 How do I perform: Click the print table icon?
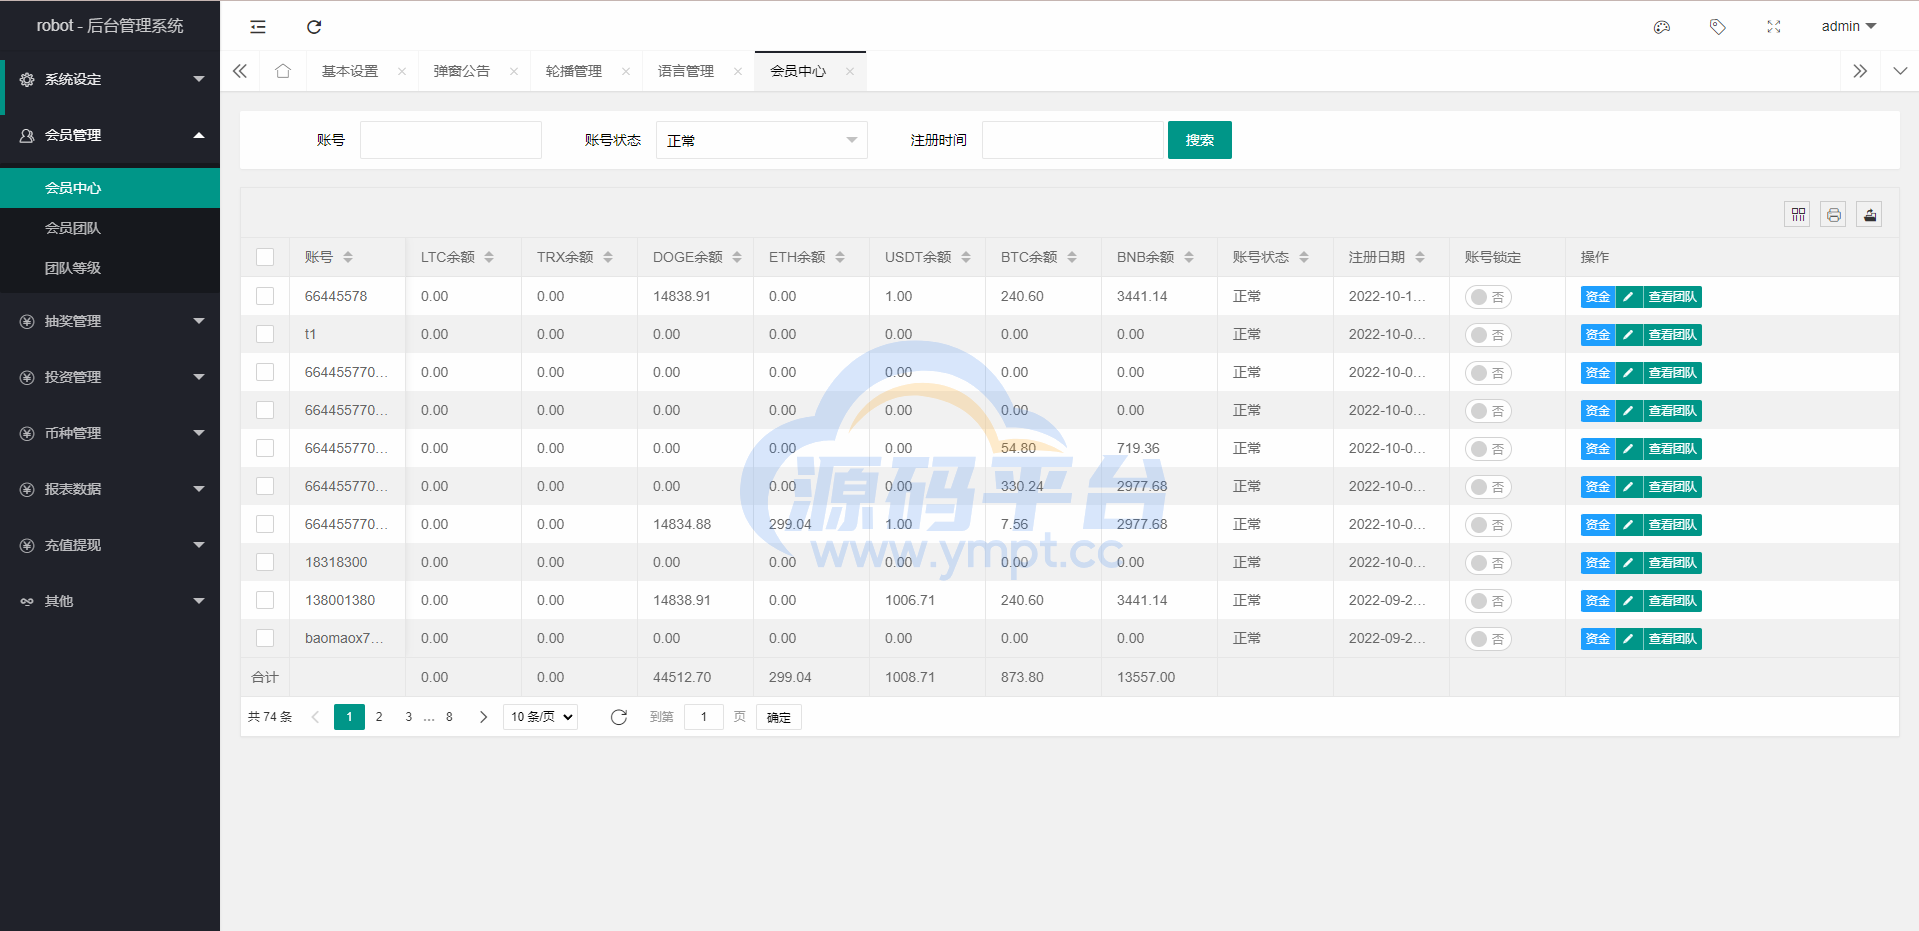(1834, 214)
